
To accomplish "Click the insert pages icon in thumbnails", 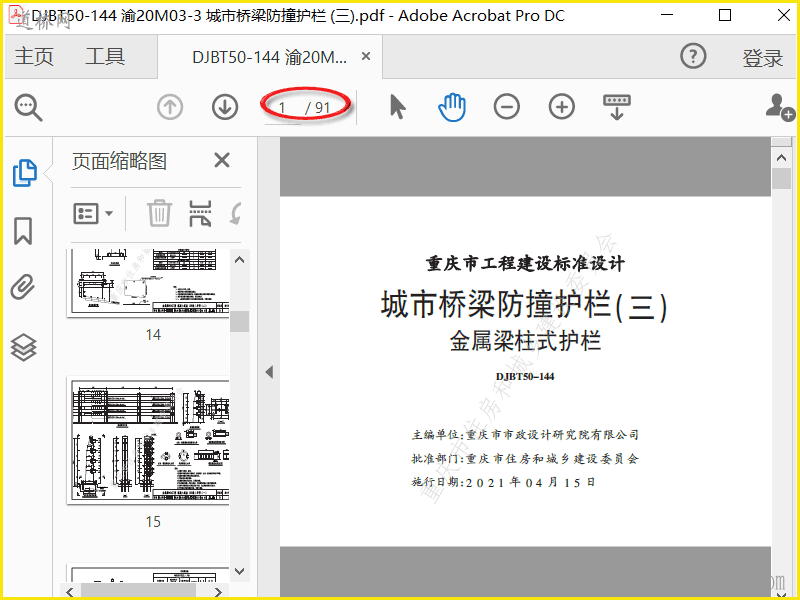I will coord(200,213).
